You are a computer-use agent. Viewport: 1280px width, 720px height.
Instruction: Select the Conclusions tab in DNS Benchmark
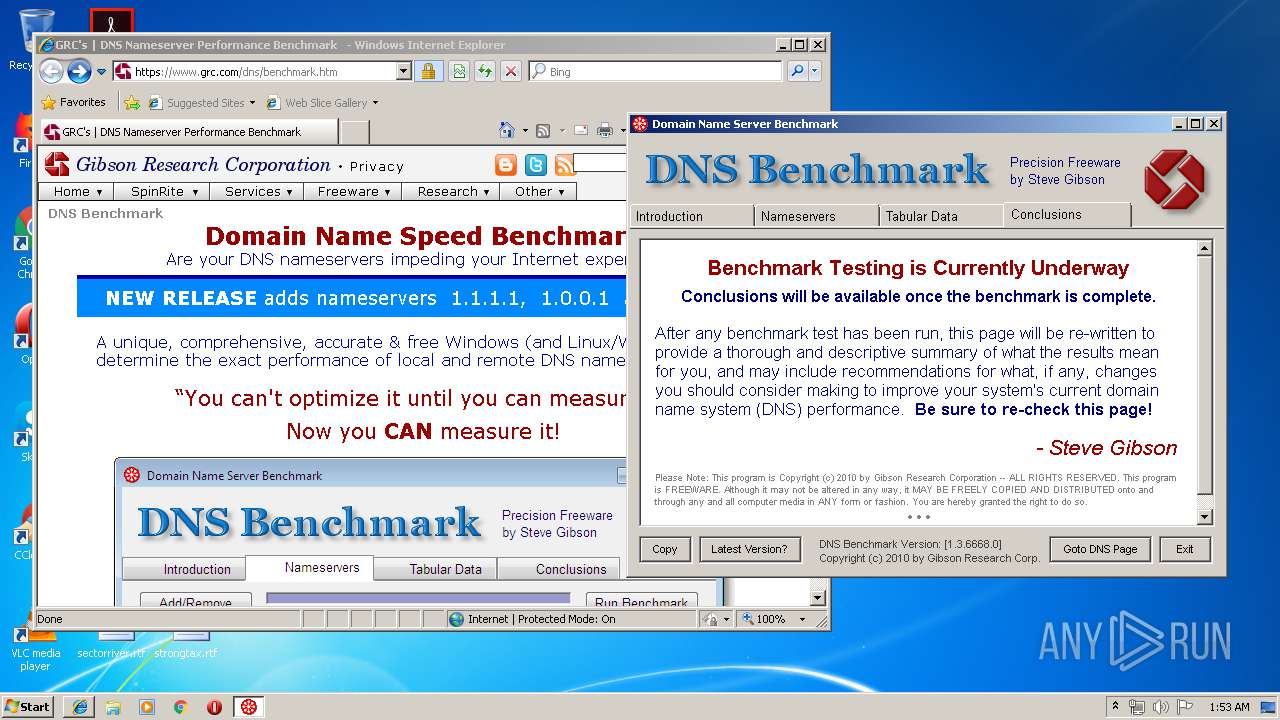(1067, 215)
